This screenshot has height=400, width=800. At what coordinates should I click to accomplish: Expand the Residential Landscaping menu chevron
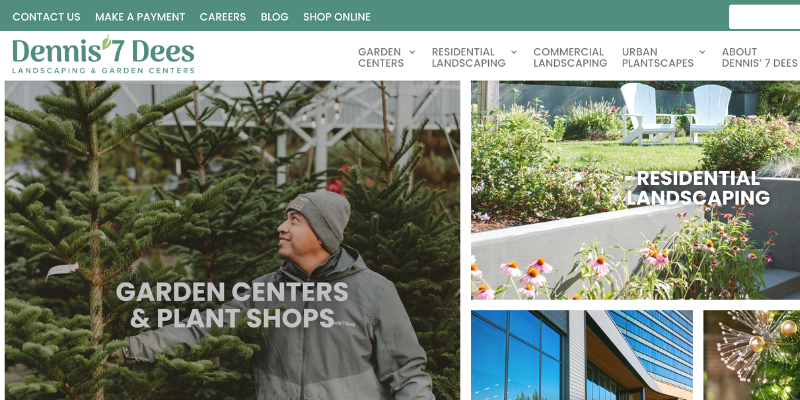[514, 52]
